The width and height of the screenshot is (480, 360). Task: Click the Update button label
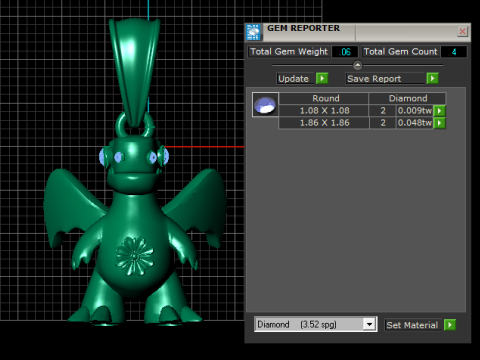[294, 79]
